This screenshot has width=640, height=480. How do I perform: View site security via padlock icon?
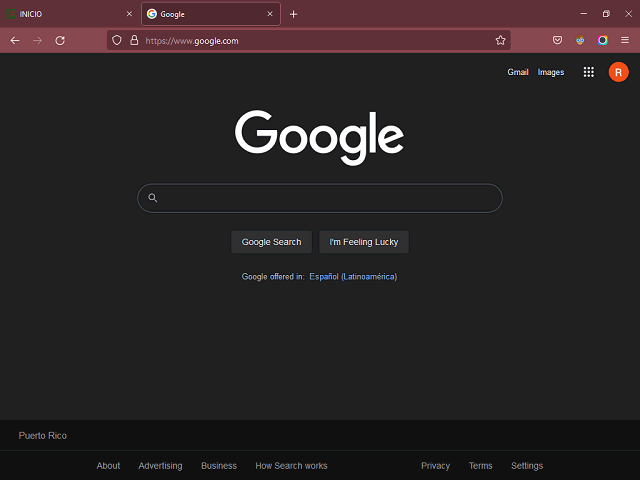coord(134,40)
